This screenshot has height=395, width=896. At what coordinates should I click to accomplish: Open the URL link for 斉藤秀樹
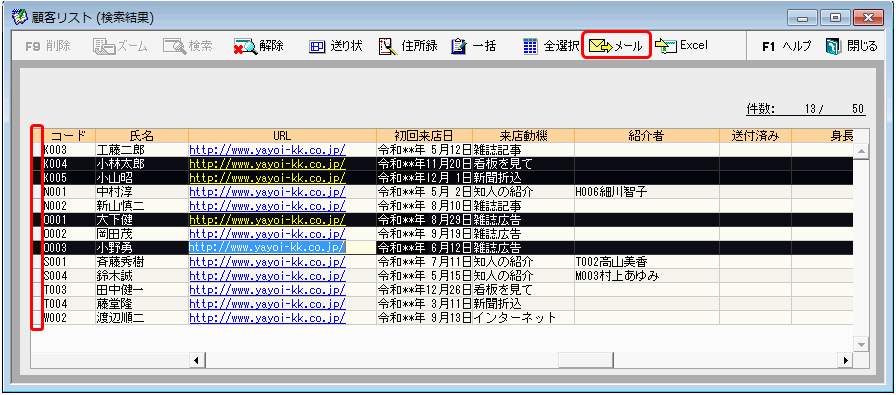click(267, 262)
